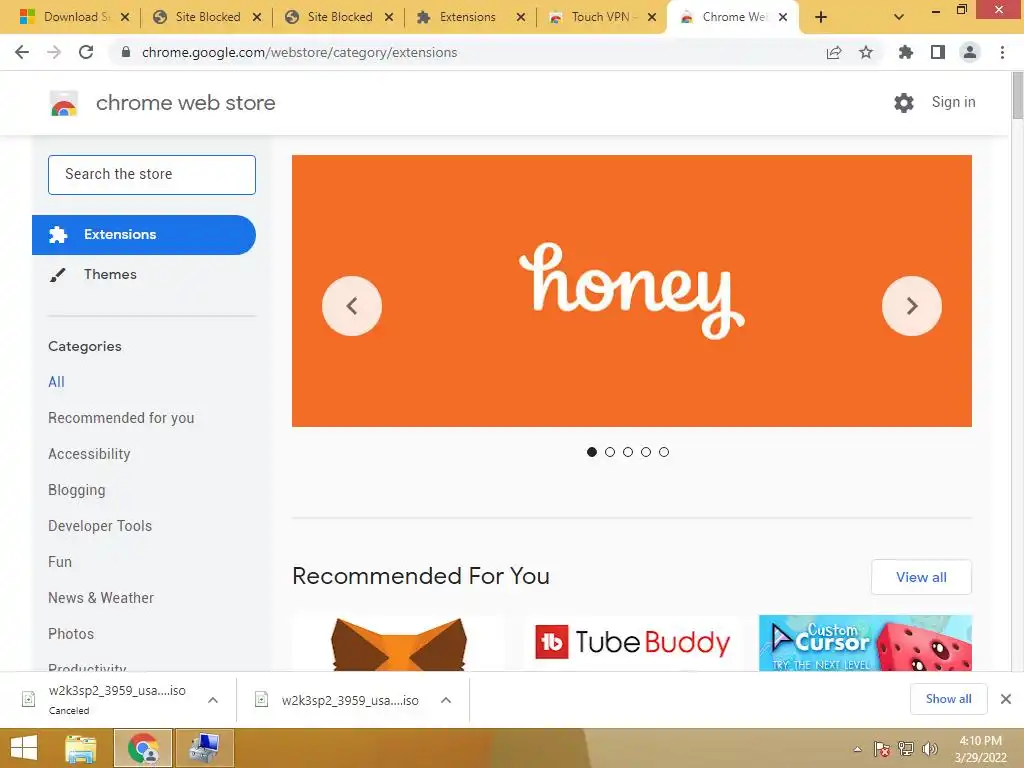
Task: Open the Chrome three-dot menu
Action: click(x=1002, y=52)
